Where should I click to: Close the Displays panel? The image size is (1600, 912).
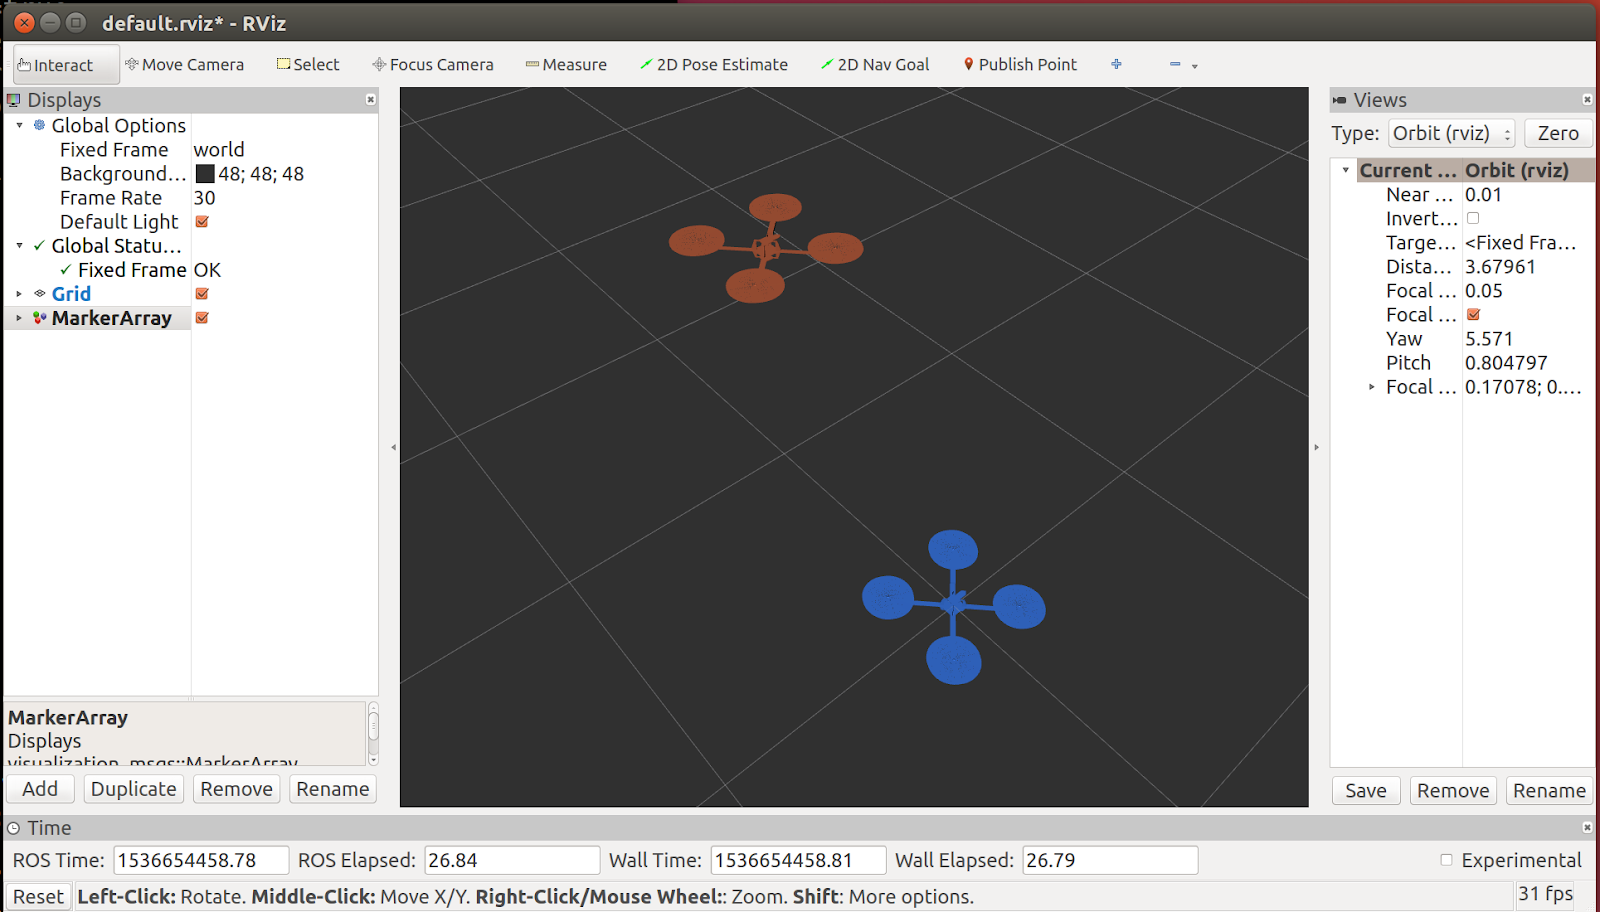371,100
